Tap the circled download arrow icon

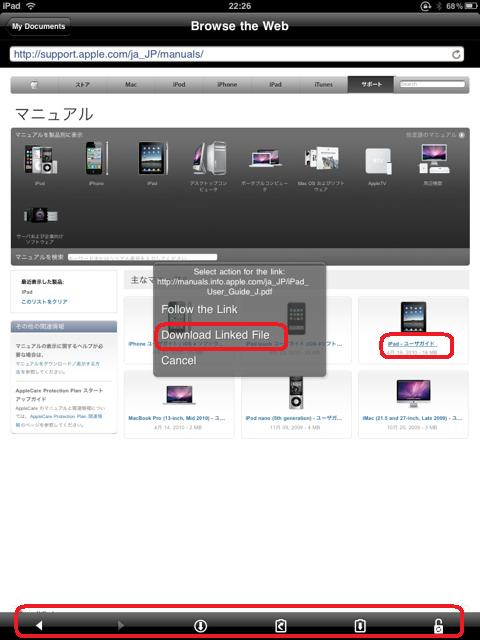200,625
